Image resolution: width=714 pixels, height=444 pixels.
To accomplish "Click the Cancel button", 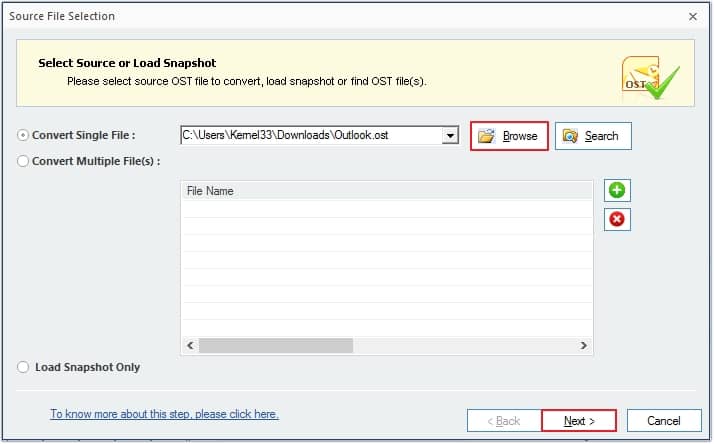I will click(664, 421).
